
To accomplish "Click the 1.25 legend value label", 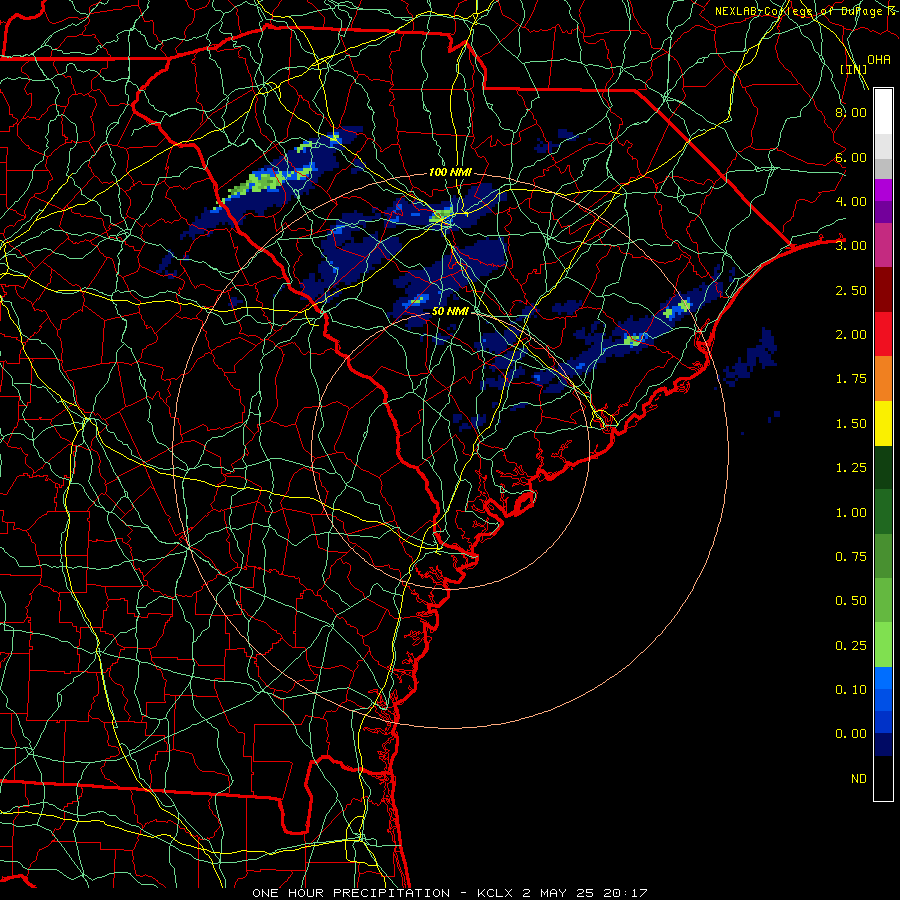I will click(851, 468).
